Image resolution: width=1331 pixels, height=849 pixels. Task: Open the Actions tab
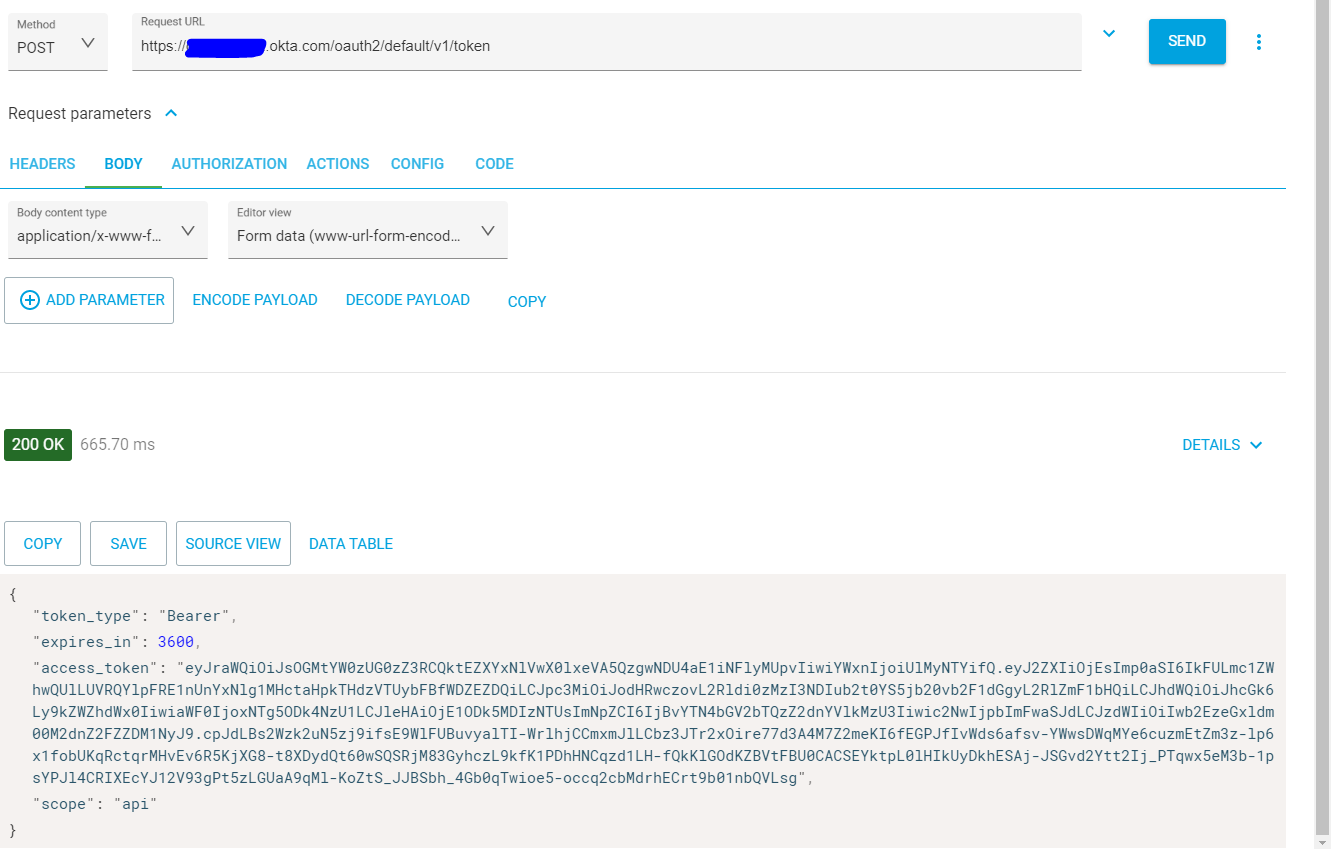coord(338,164)
